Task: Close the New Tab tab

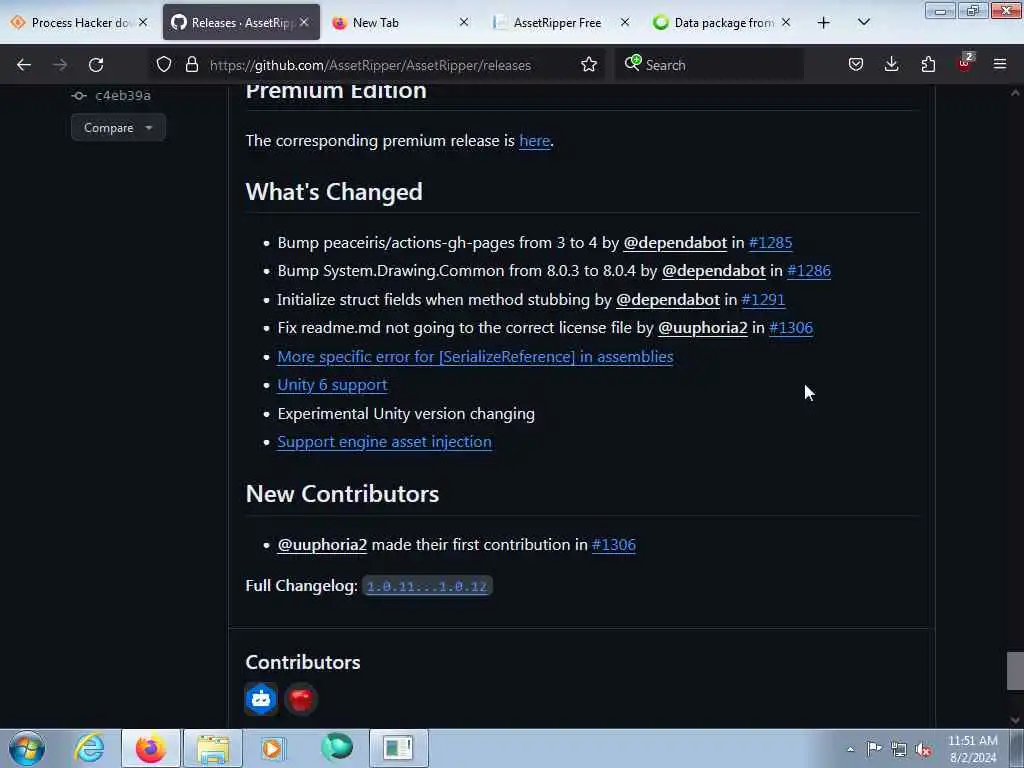Action: (464, 22)
